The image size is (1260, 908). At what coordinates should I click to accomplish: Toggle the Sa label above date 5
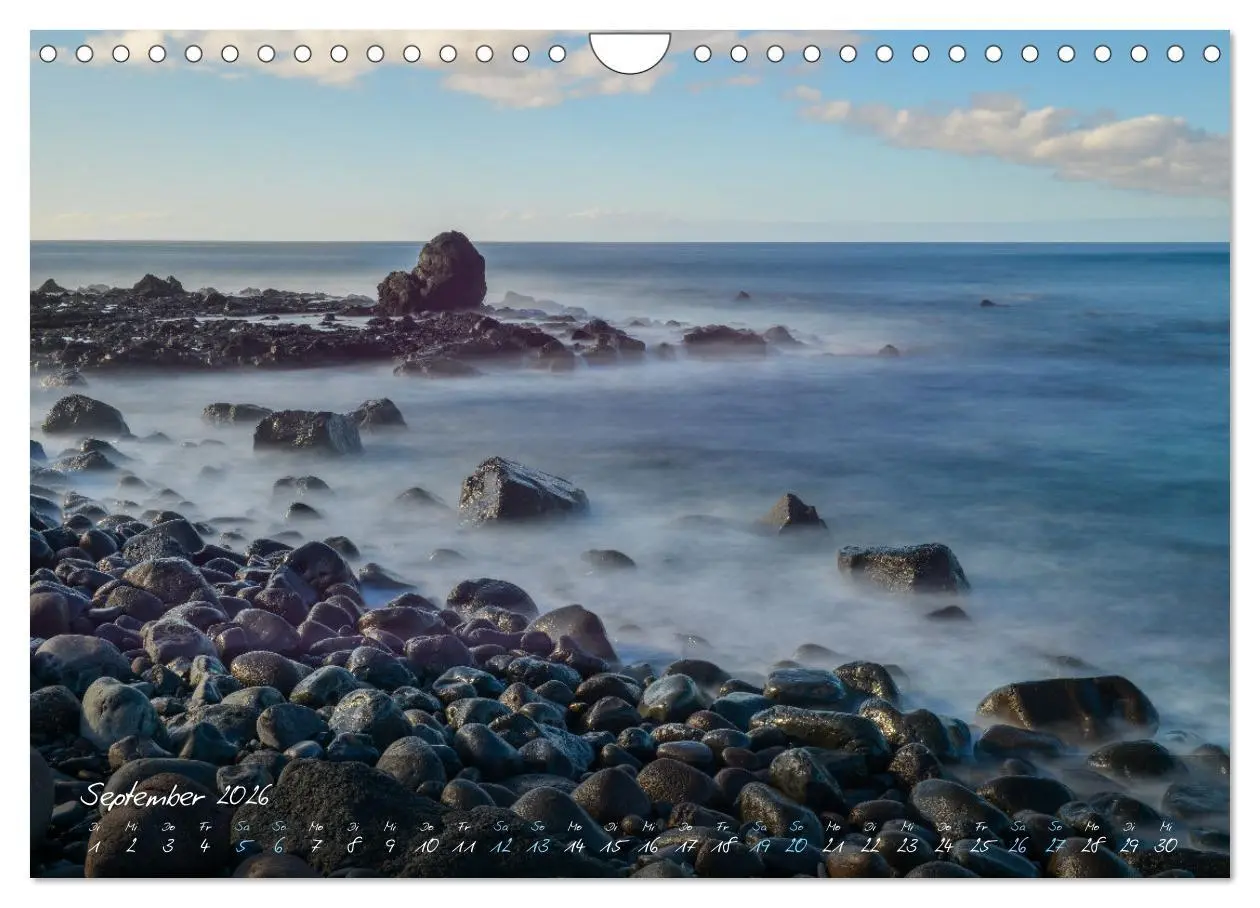[x=242, y=828]
